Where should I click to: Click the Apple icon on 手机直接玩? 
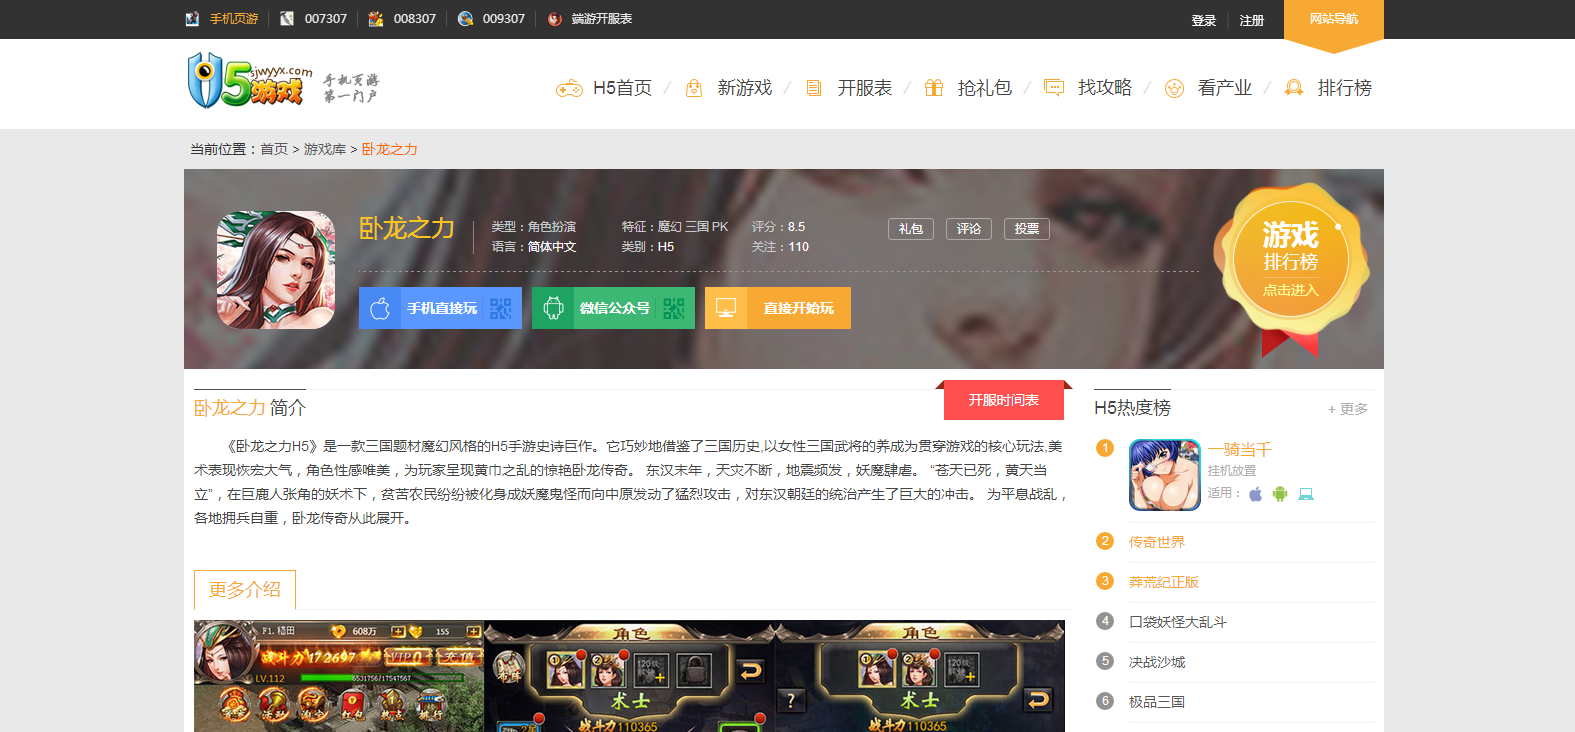click(x=380, y=308)
